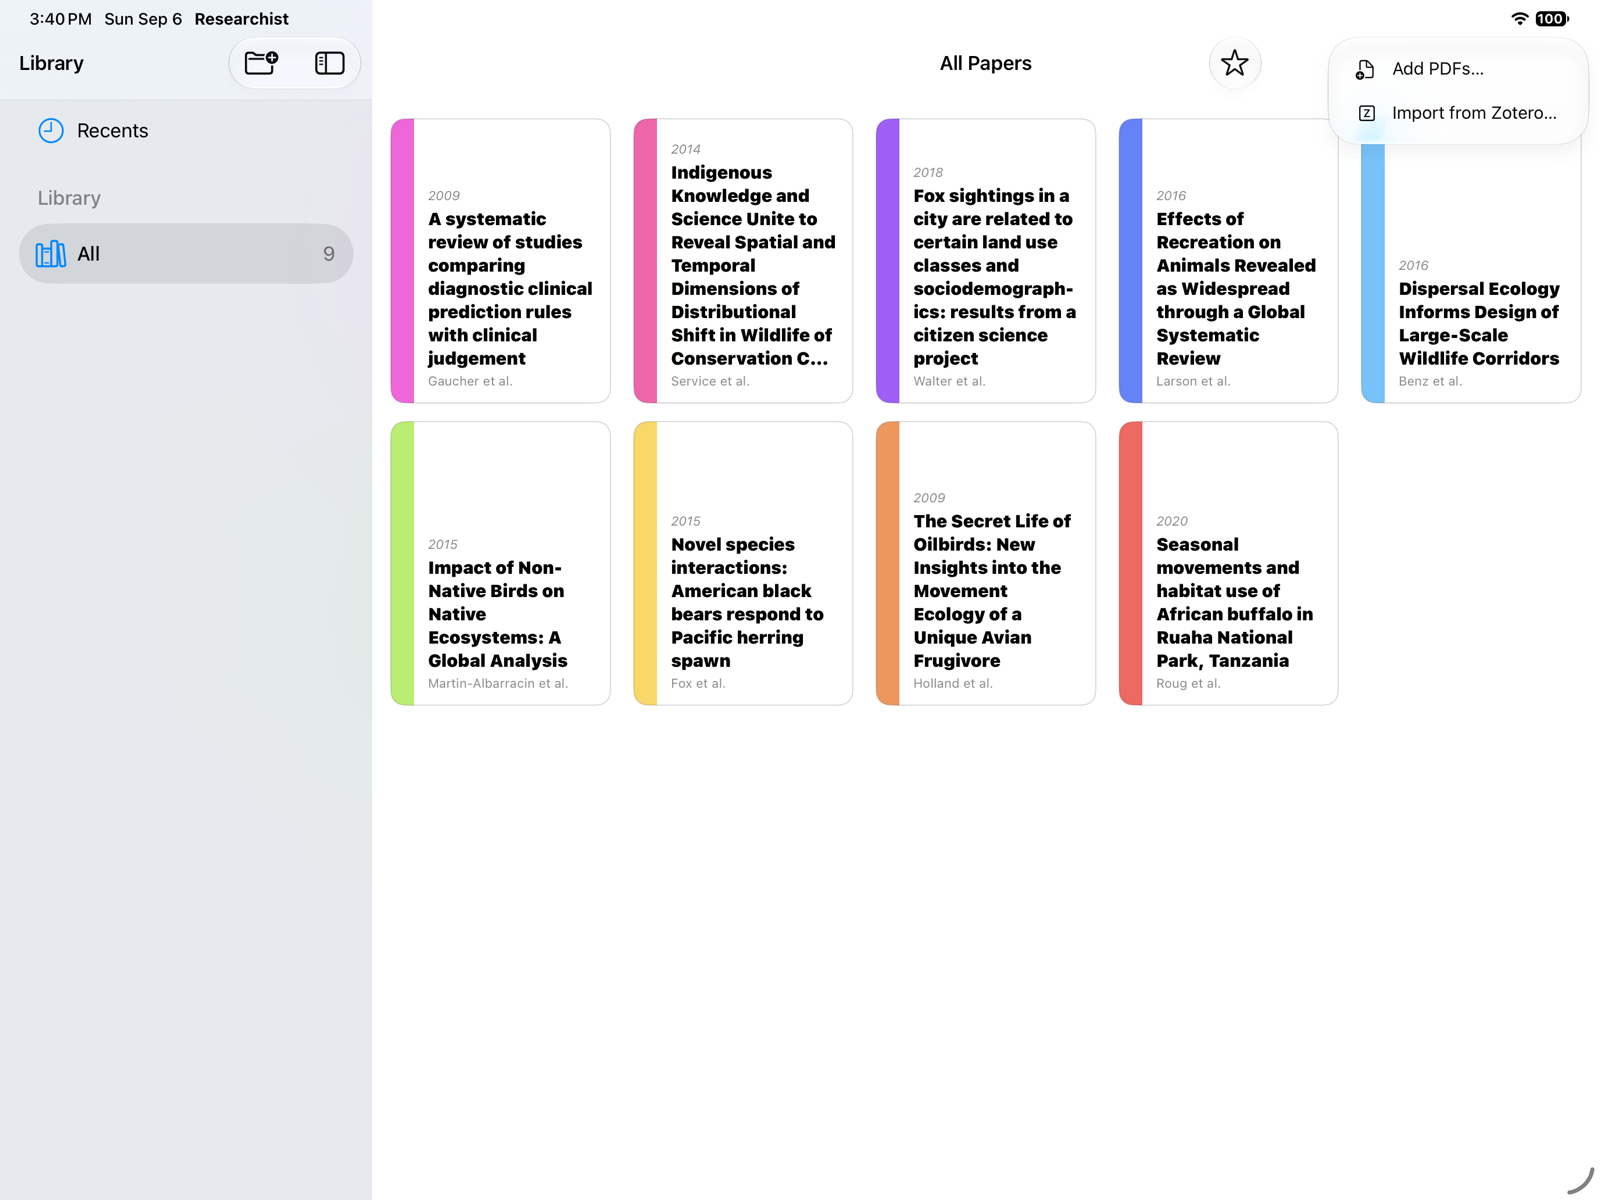Screen dimensions: 1600x1200
Task: Click the 2018 year label
Action: point(928,172)
